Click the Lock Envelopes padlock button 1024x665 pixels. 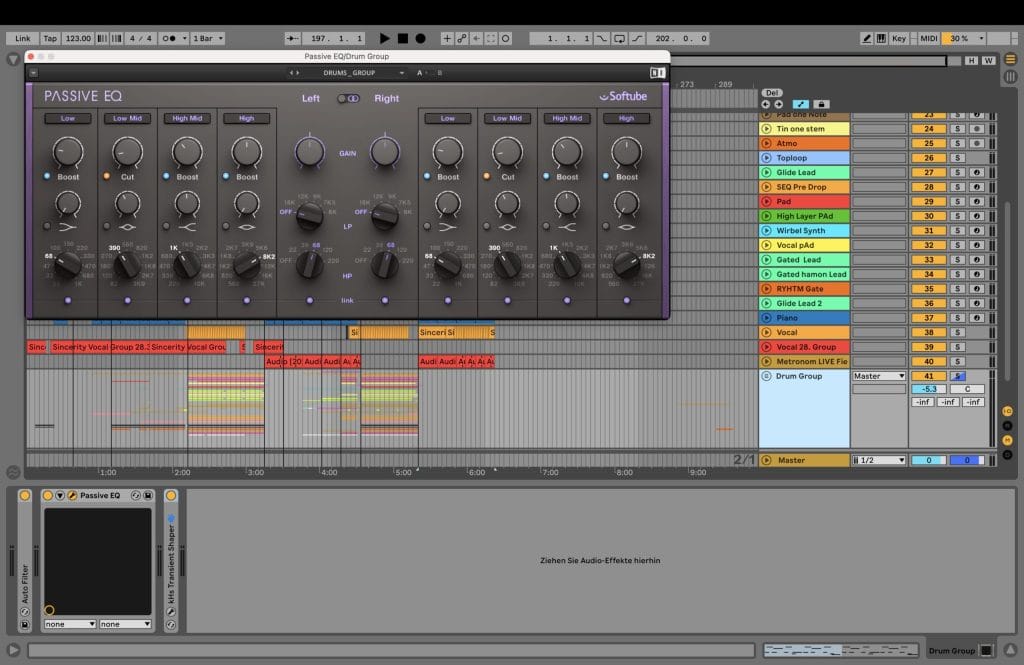pyautogui.click(x=822, y=104)
